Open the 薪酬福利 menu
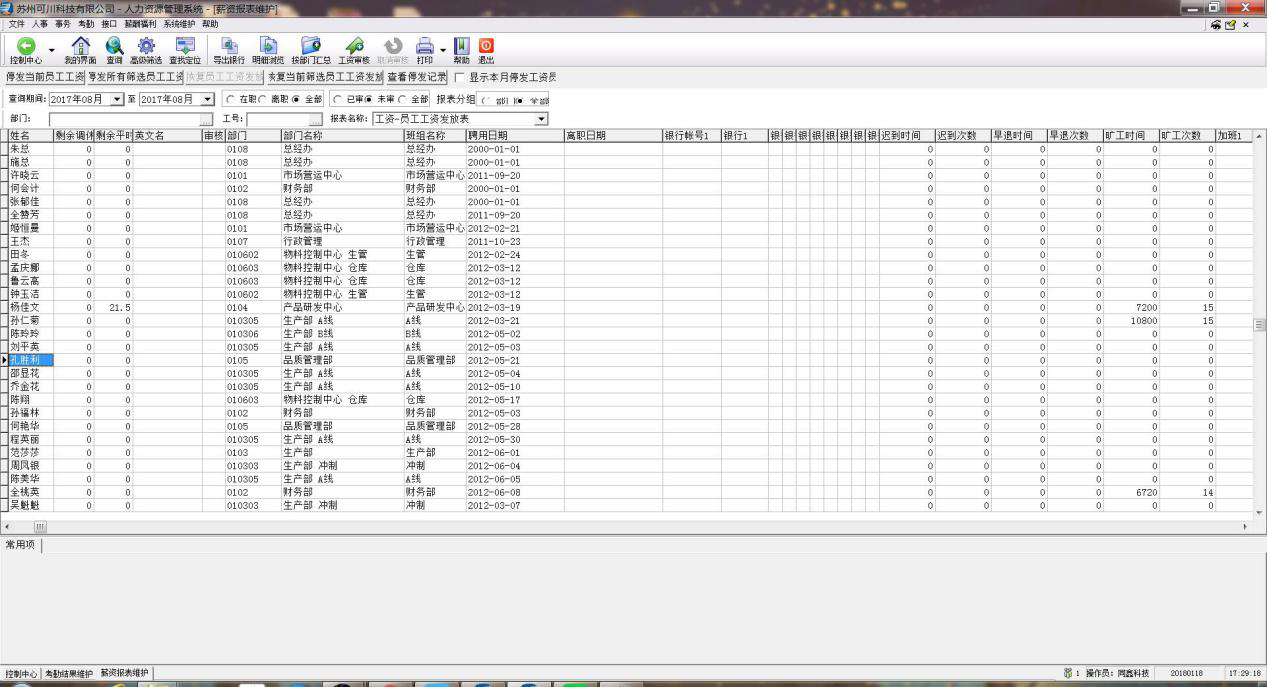 point(138,23)
